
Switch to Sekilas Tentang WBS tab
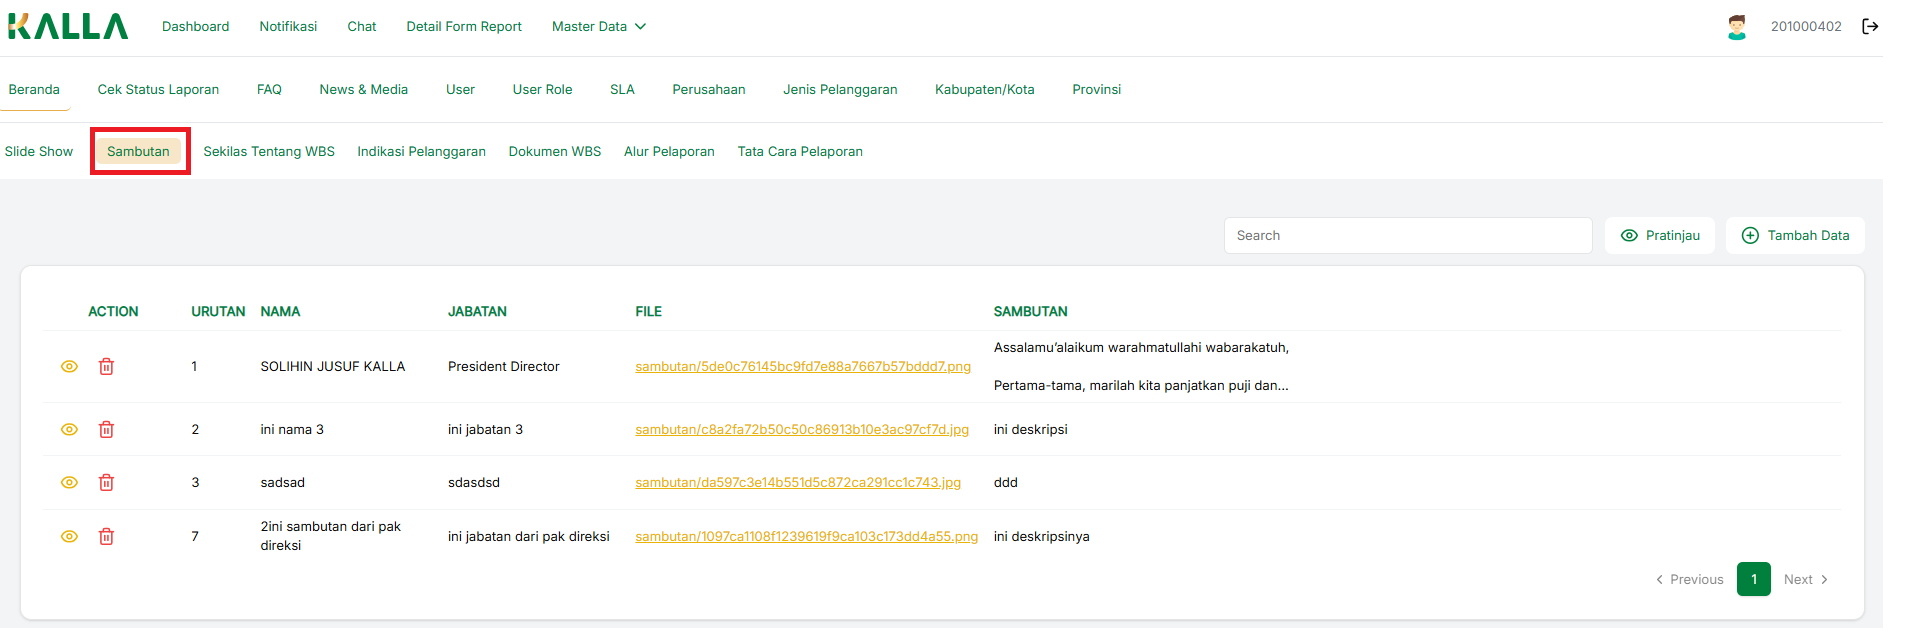269,152
